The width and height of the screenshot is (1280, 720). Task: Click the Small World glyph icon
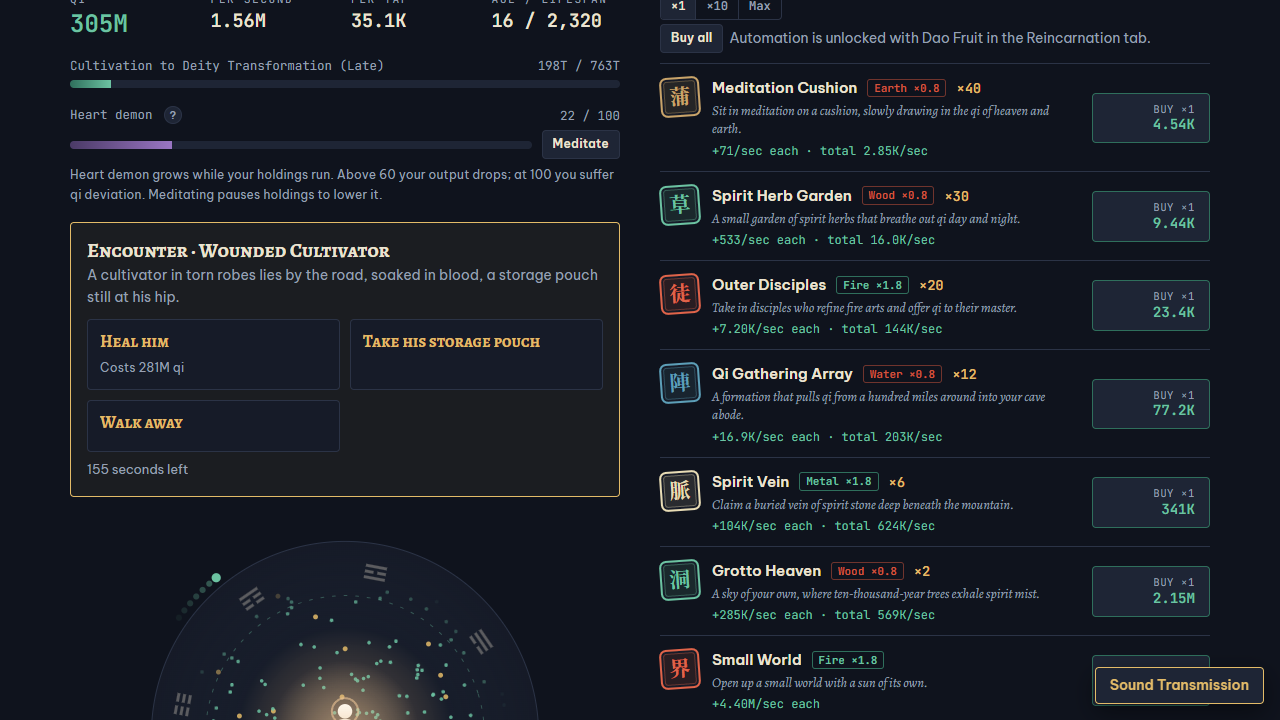680,669
